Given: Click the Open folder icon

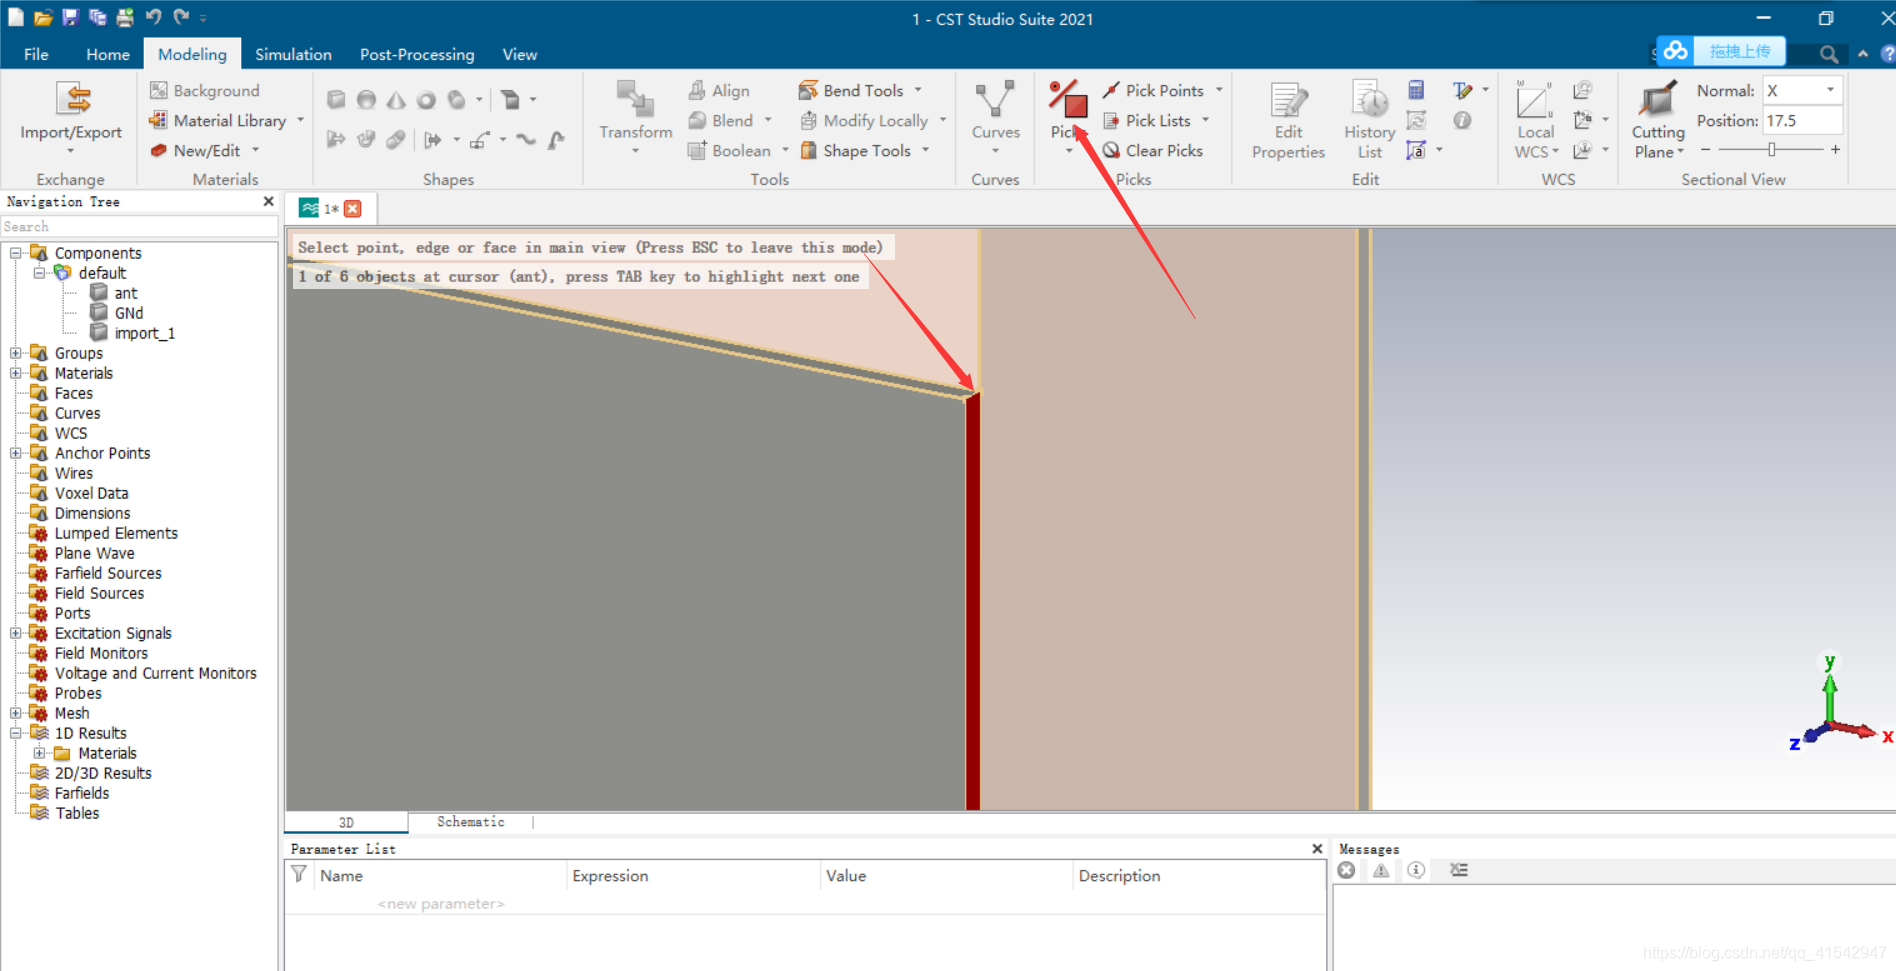Looking at the screenshot, I should pos(43,17).
